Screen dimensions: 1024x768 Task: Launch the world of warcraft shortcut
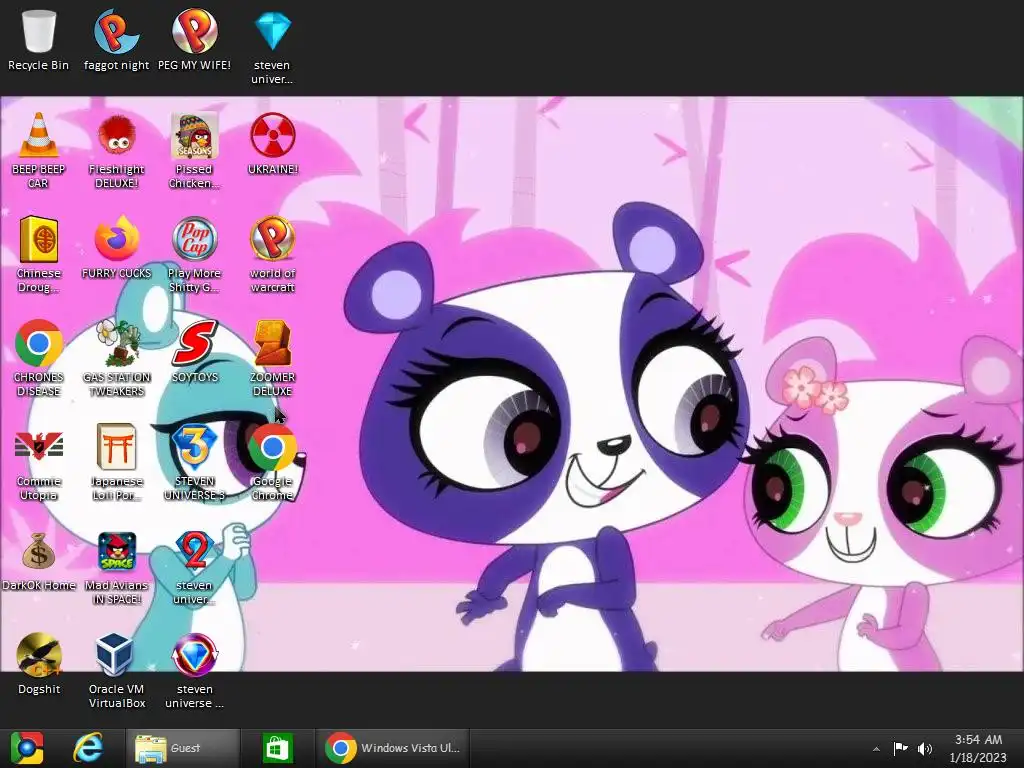click(272, 255)
